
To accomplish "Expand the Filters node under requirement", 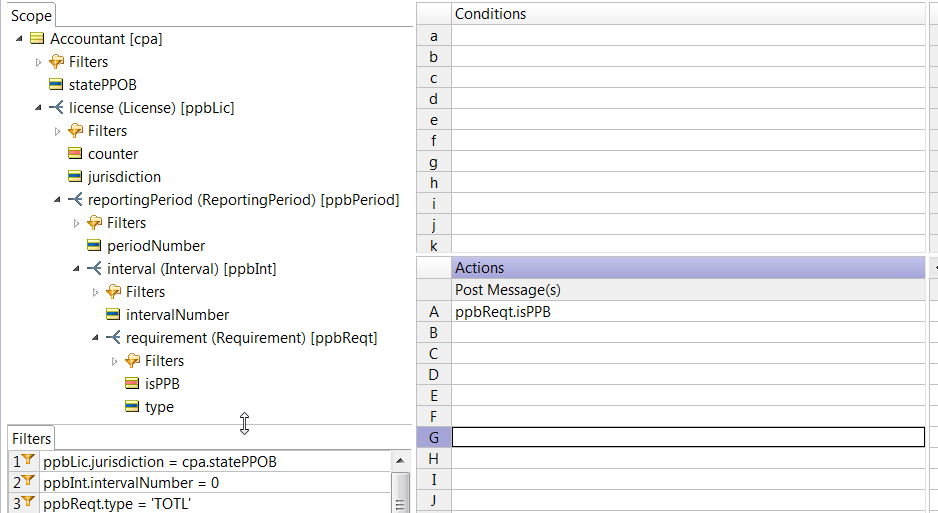I will point(115,361).
